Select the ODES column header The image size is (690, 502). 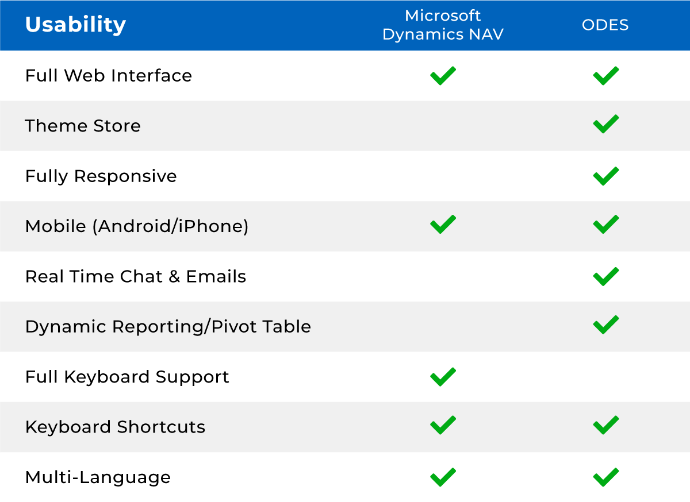coord(605,25)
